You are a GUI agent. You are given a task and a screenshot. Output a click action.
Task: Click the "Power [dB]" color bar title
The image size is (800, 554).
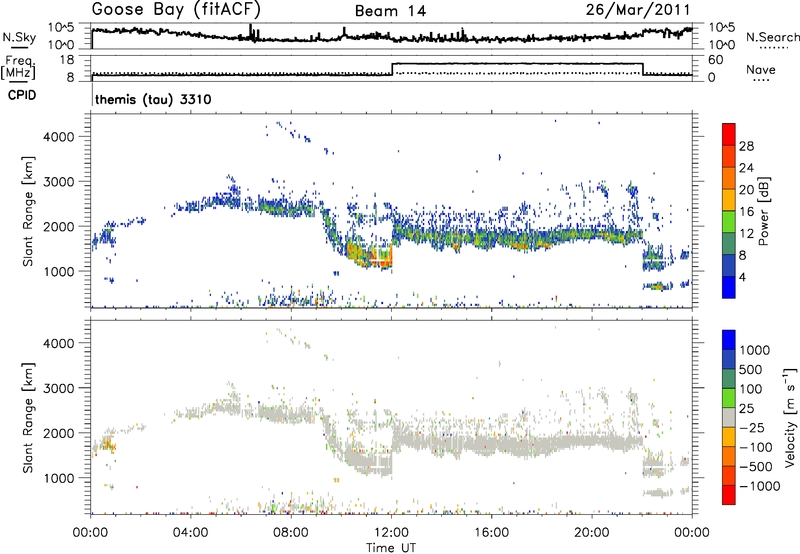pyautogui.click(x=764, y=211)
